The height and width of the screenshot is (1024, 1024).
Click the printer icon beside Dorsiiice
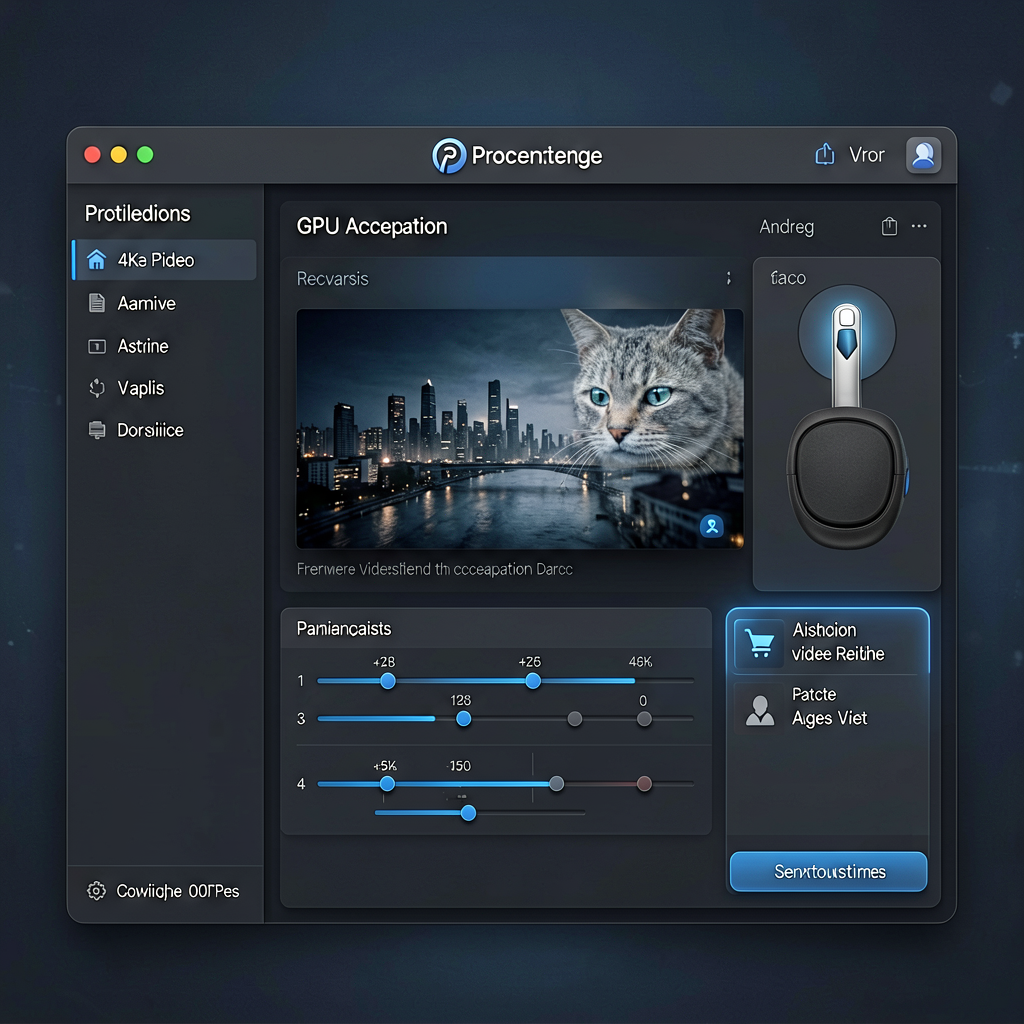[x=97, y=430]
